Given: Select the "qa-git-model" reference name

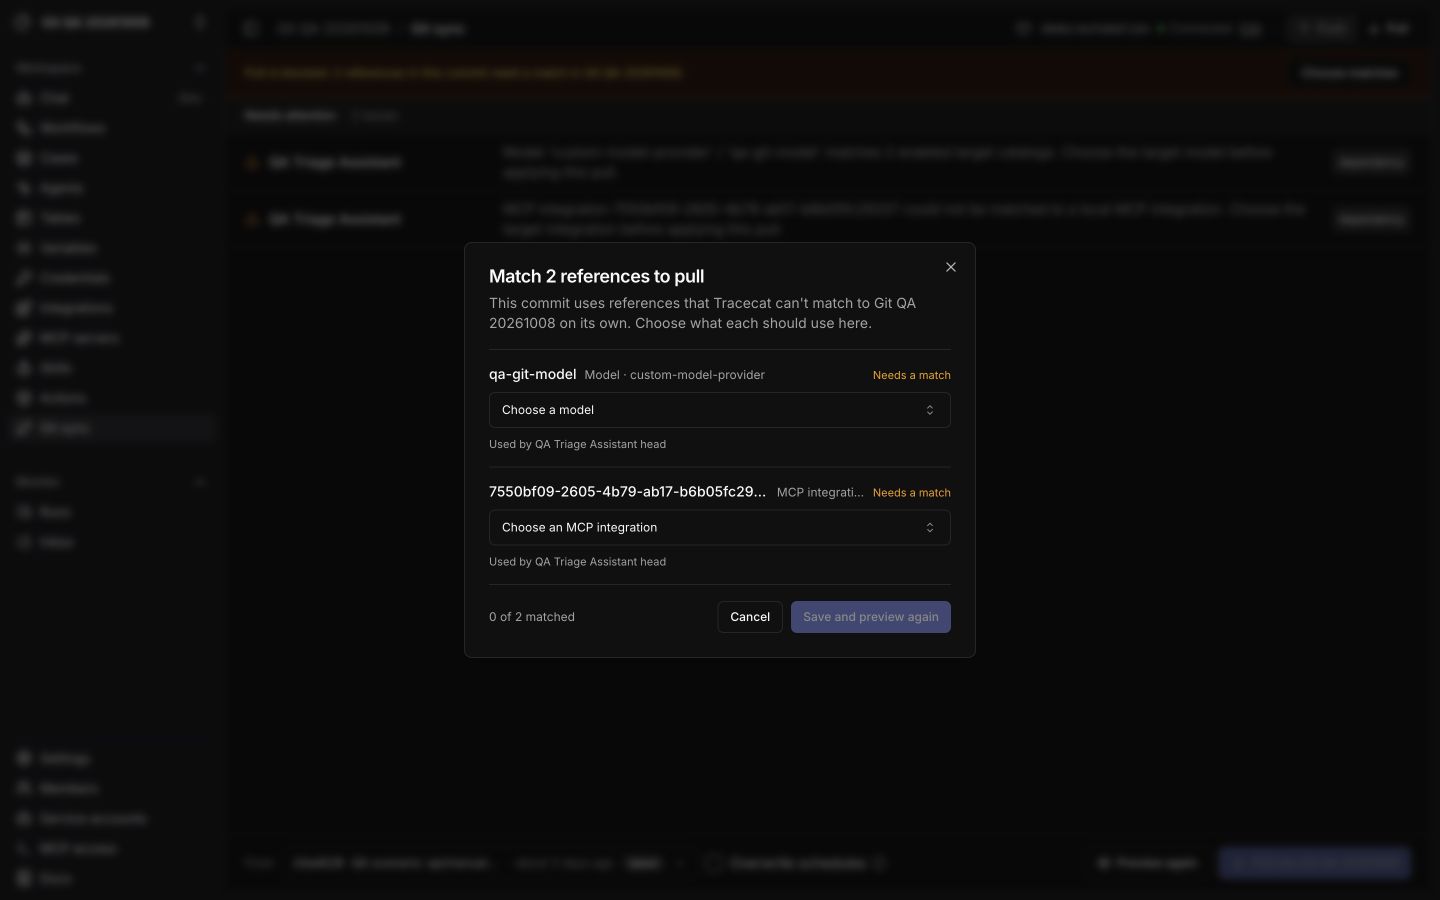Looking at the screenshot, I should pyautogui.click(x=533, y=374).
